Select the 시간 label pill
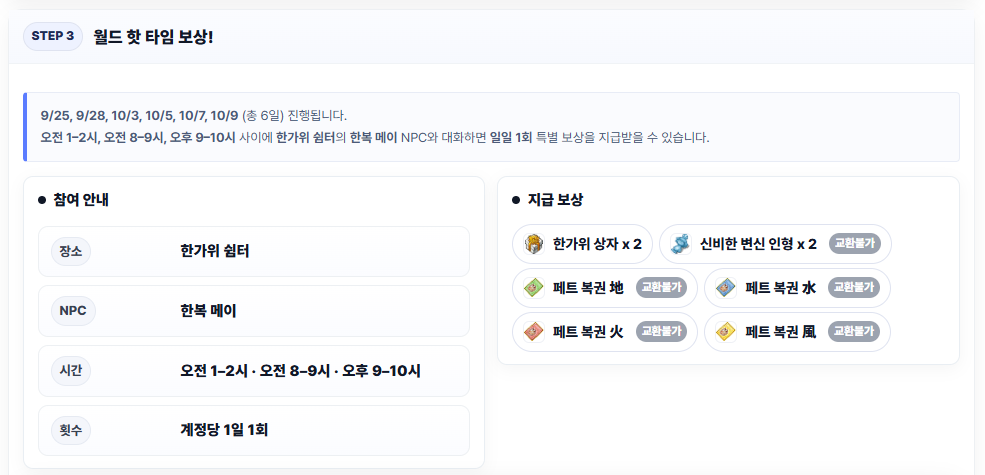985x475 pixels. point(71,371)
